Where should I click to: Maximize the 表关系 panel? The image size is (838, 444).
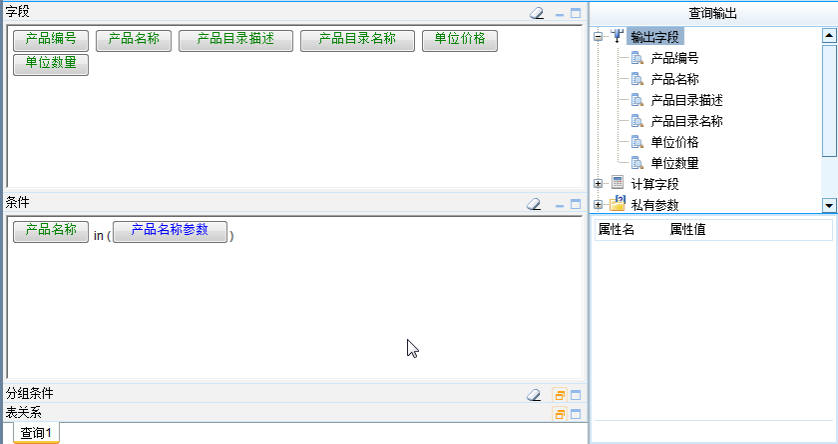click(x=576, y=414)
